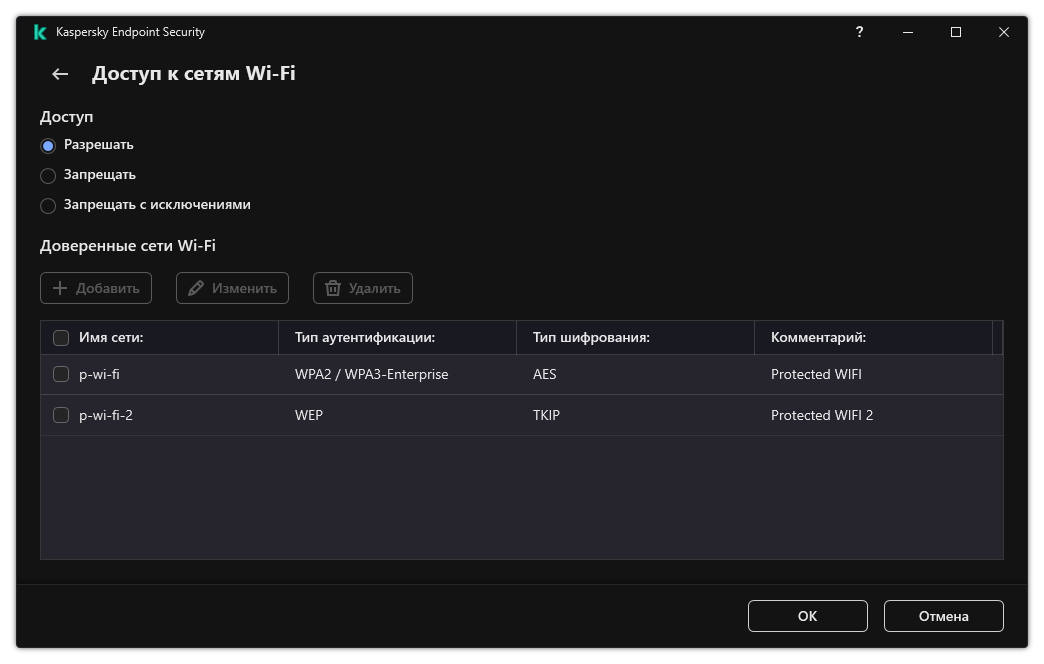Click the plus icon on Добавить

tap(60, 288)
